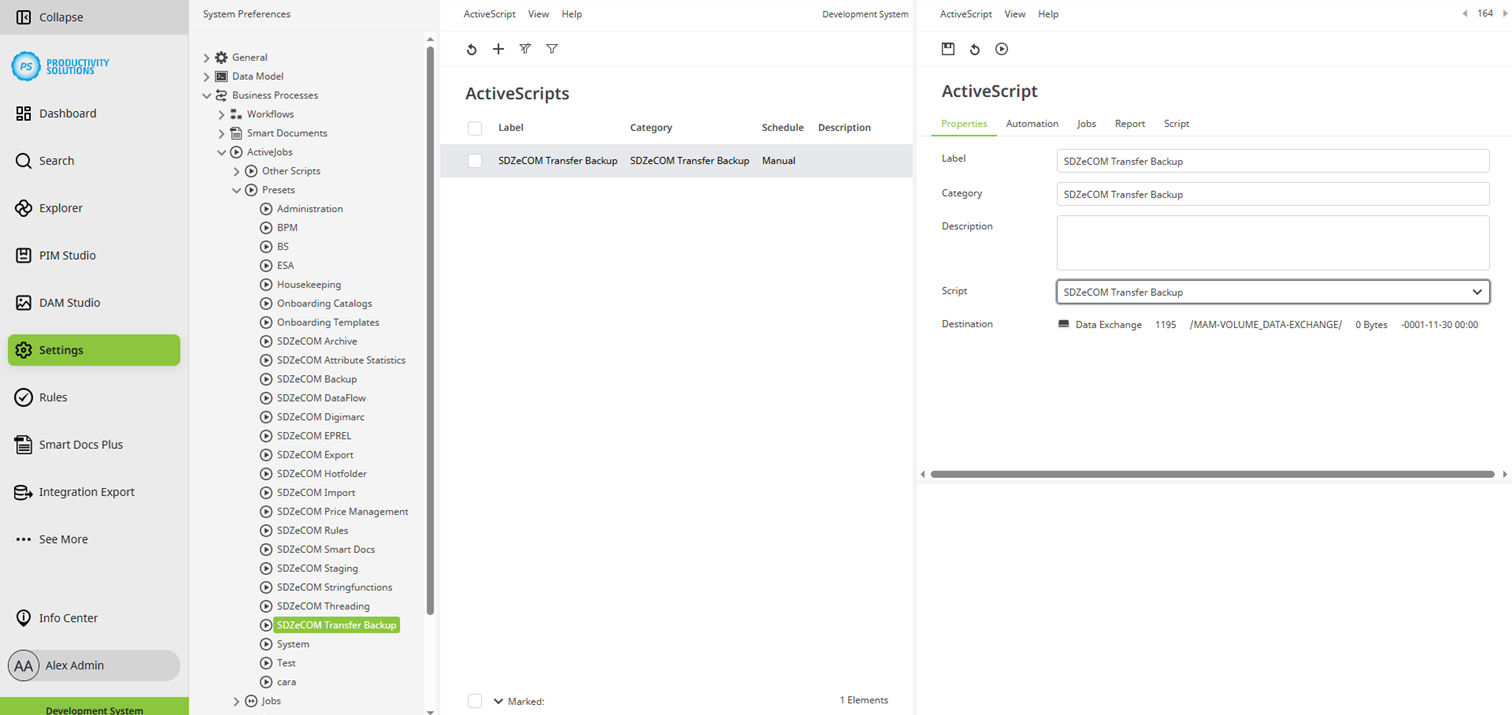Image resolution: width=1512 pixels, height=715 pixels.
Task: Collapse the ActiveJobs tree node
Action: 221,152
